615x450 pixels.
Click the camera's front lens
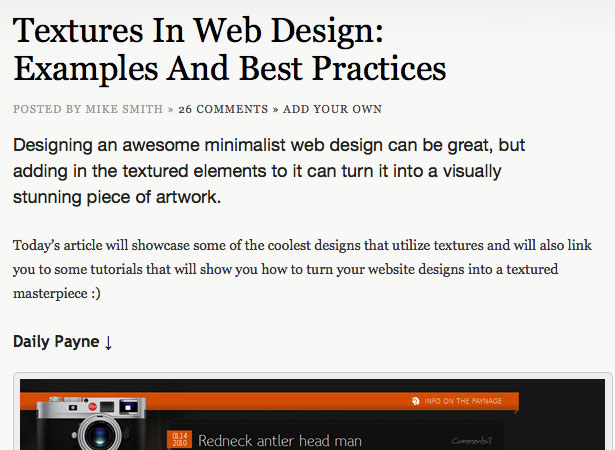coord(99,435)
